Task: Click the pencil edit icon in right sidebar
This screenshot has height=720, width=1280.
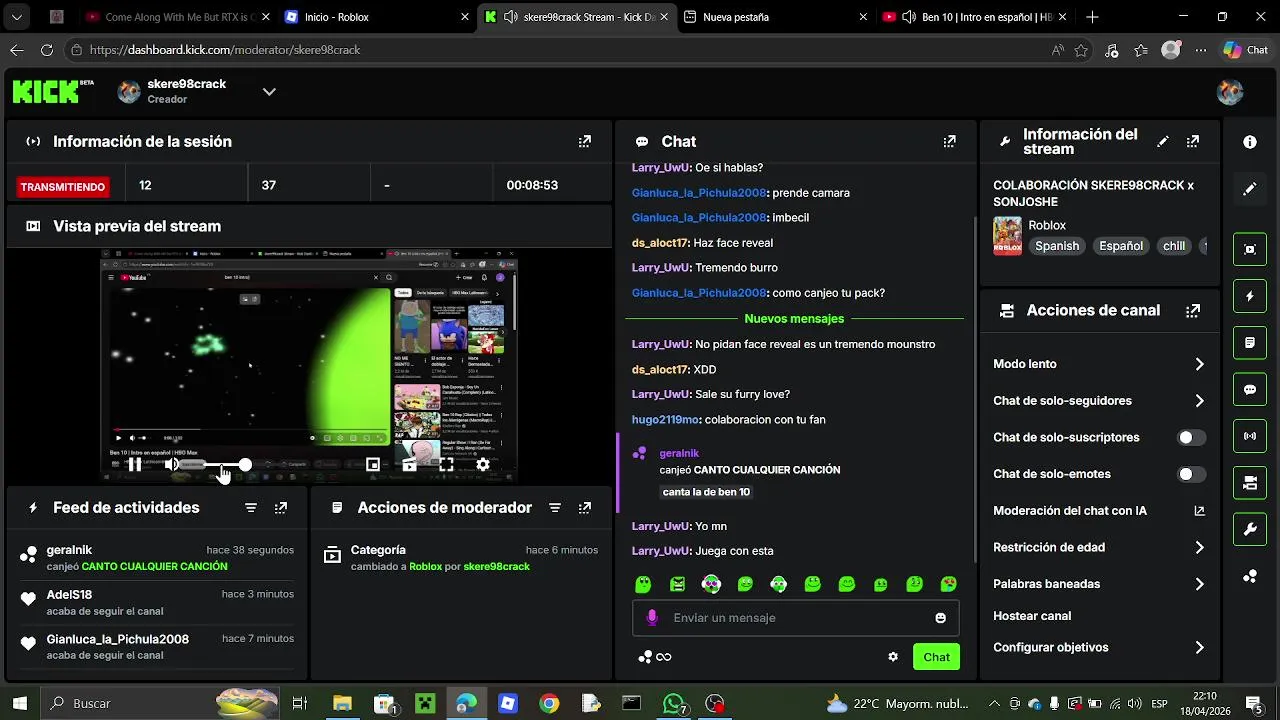Action: point(1250,188)
